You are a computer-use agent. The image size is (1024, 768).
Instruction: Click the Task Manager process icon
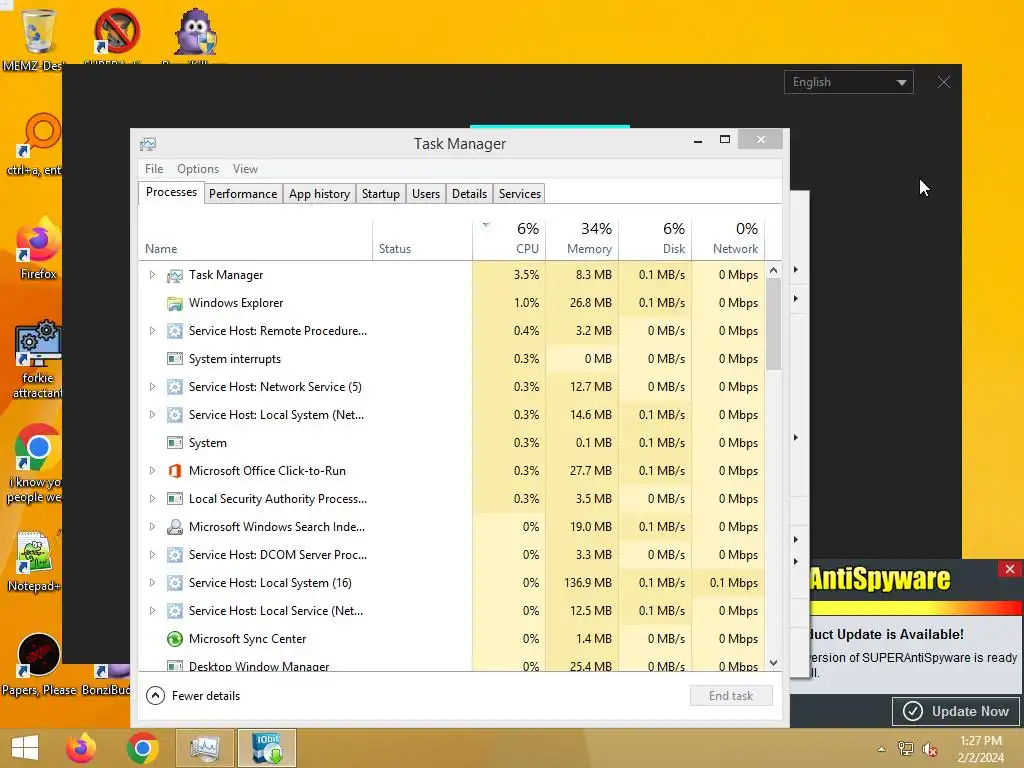[174, 276]
